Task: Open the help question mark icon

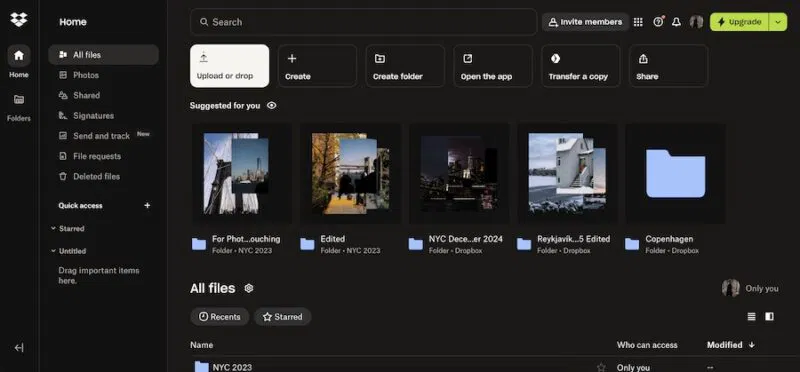Action: 658,22
